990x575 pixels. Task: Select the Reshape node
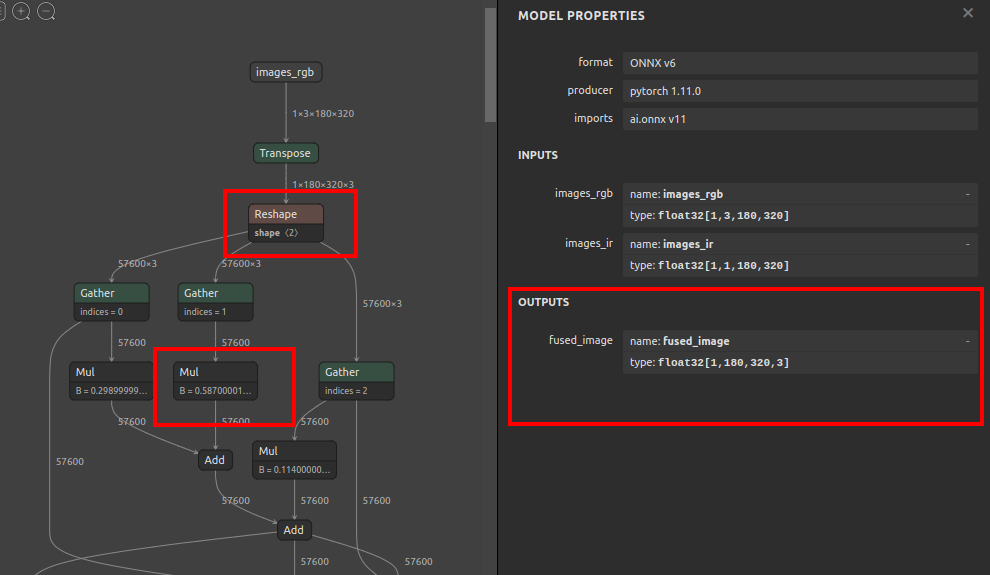285,223
